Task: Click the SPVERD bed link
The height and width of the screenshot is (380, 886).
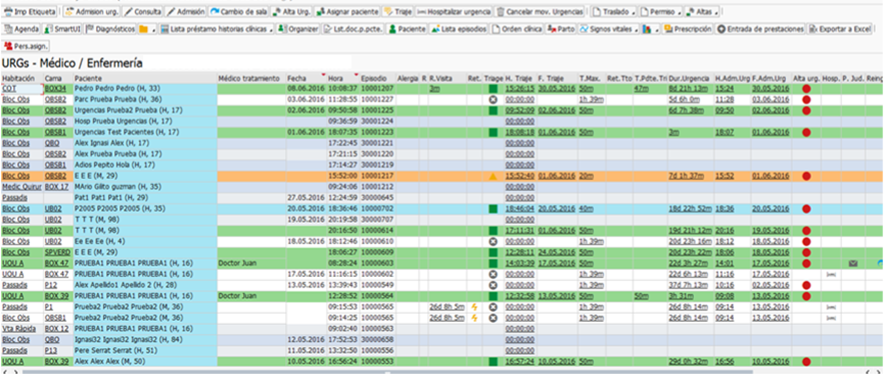Action: (57, 252)
